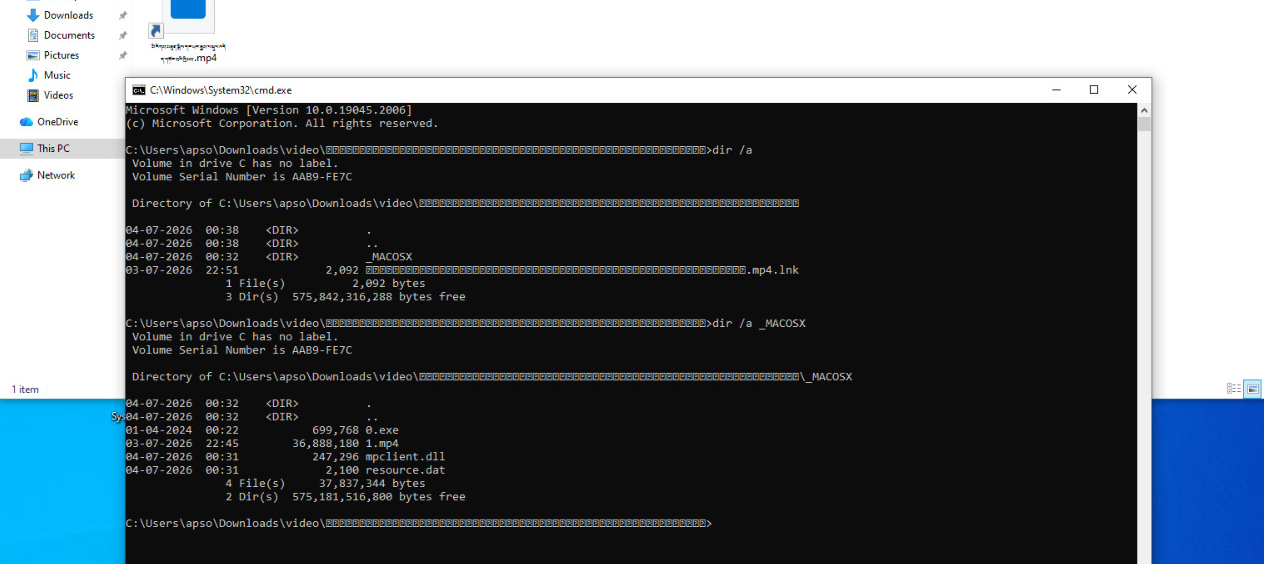Click the 1.mp4 file entry
The width and height of the screenshot is (1264, 564).
[x=382, y=443]
